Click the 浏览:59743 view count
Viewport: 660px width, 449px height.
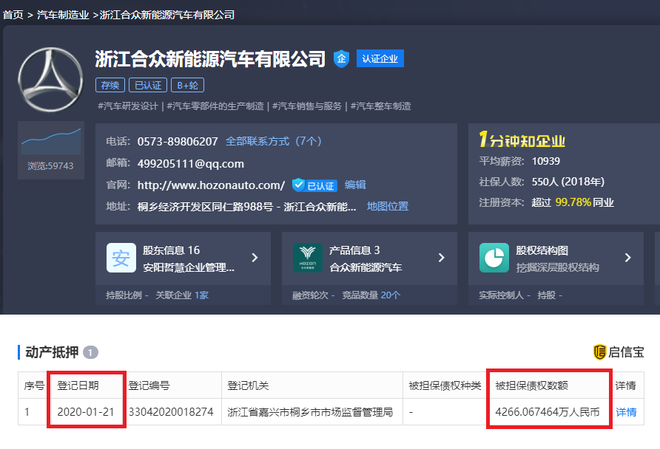click(x=51, y=166)
